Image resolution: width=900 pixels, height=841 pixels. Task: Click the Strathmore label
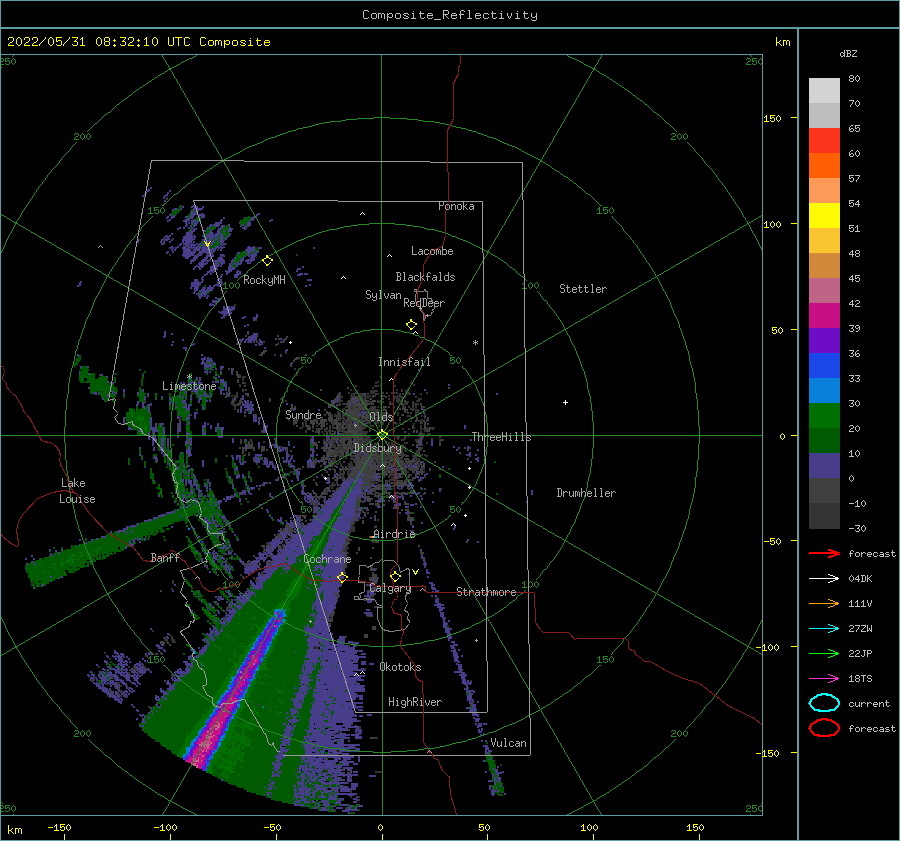pyautogui.click(x=486, y=592)
